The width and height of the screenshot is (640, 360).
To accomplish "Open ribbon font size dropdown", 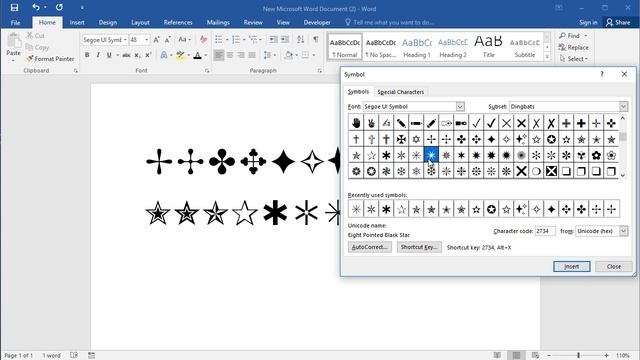I will click(147, 40).
